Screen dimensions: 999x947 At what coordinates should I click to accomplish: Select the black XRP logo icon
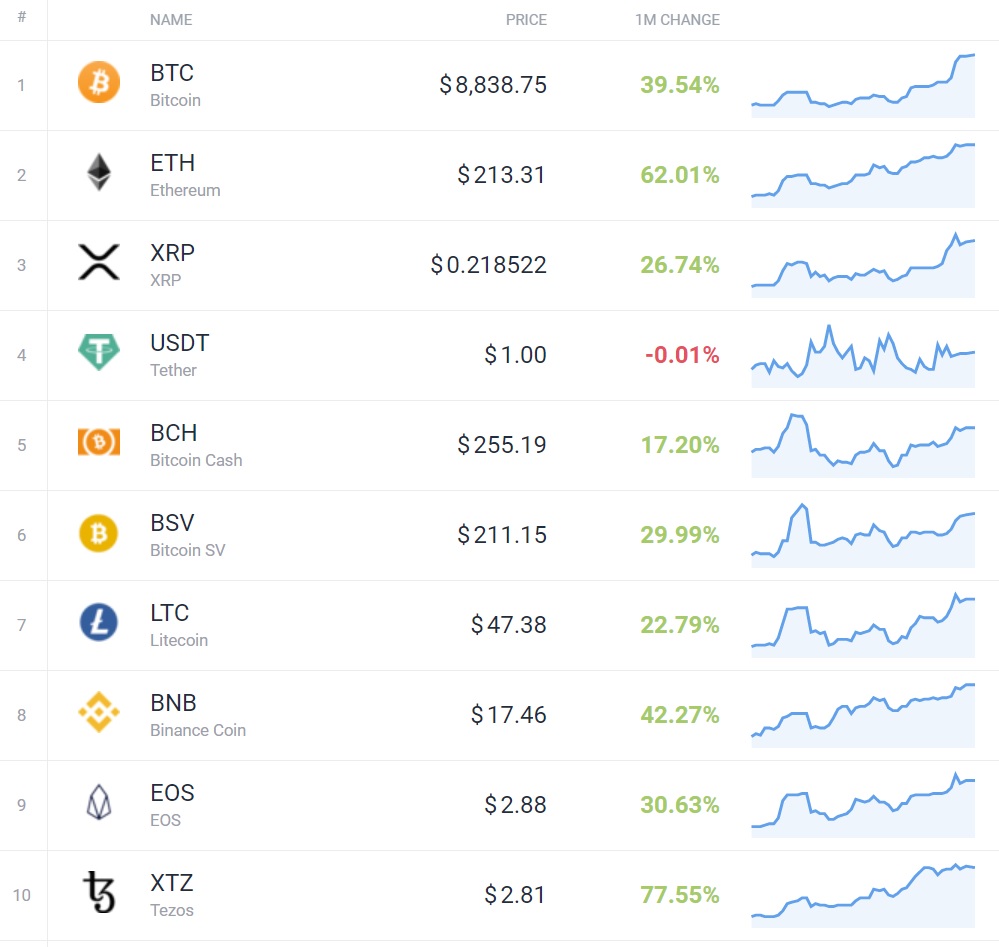pos(99,262)
